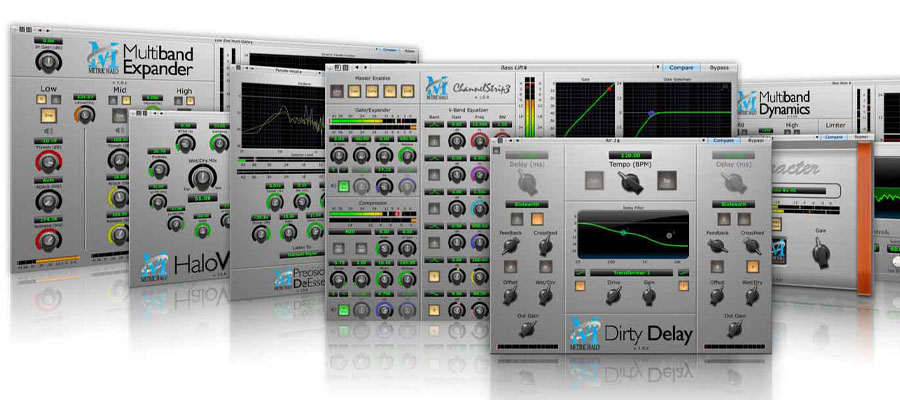Image resolution: width=900 pixels, height=400 pixels.
Task: Click the Tap tempo button in Dirty Delay
Action: point(666,181)
